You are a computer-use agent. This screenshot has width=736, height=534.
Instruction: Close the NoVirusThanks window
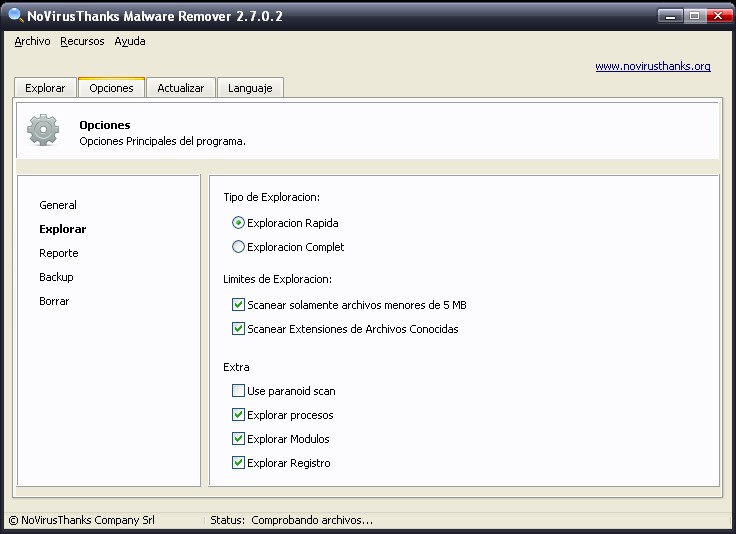click(718, 16)
